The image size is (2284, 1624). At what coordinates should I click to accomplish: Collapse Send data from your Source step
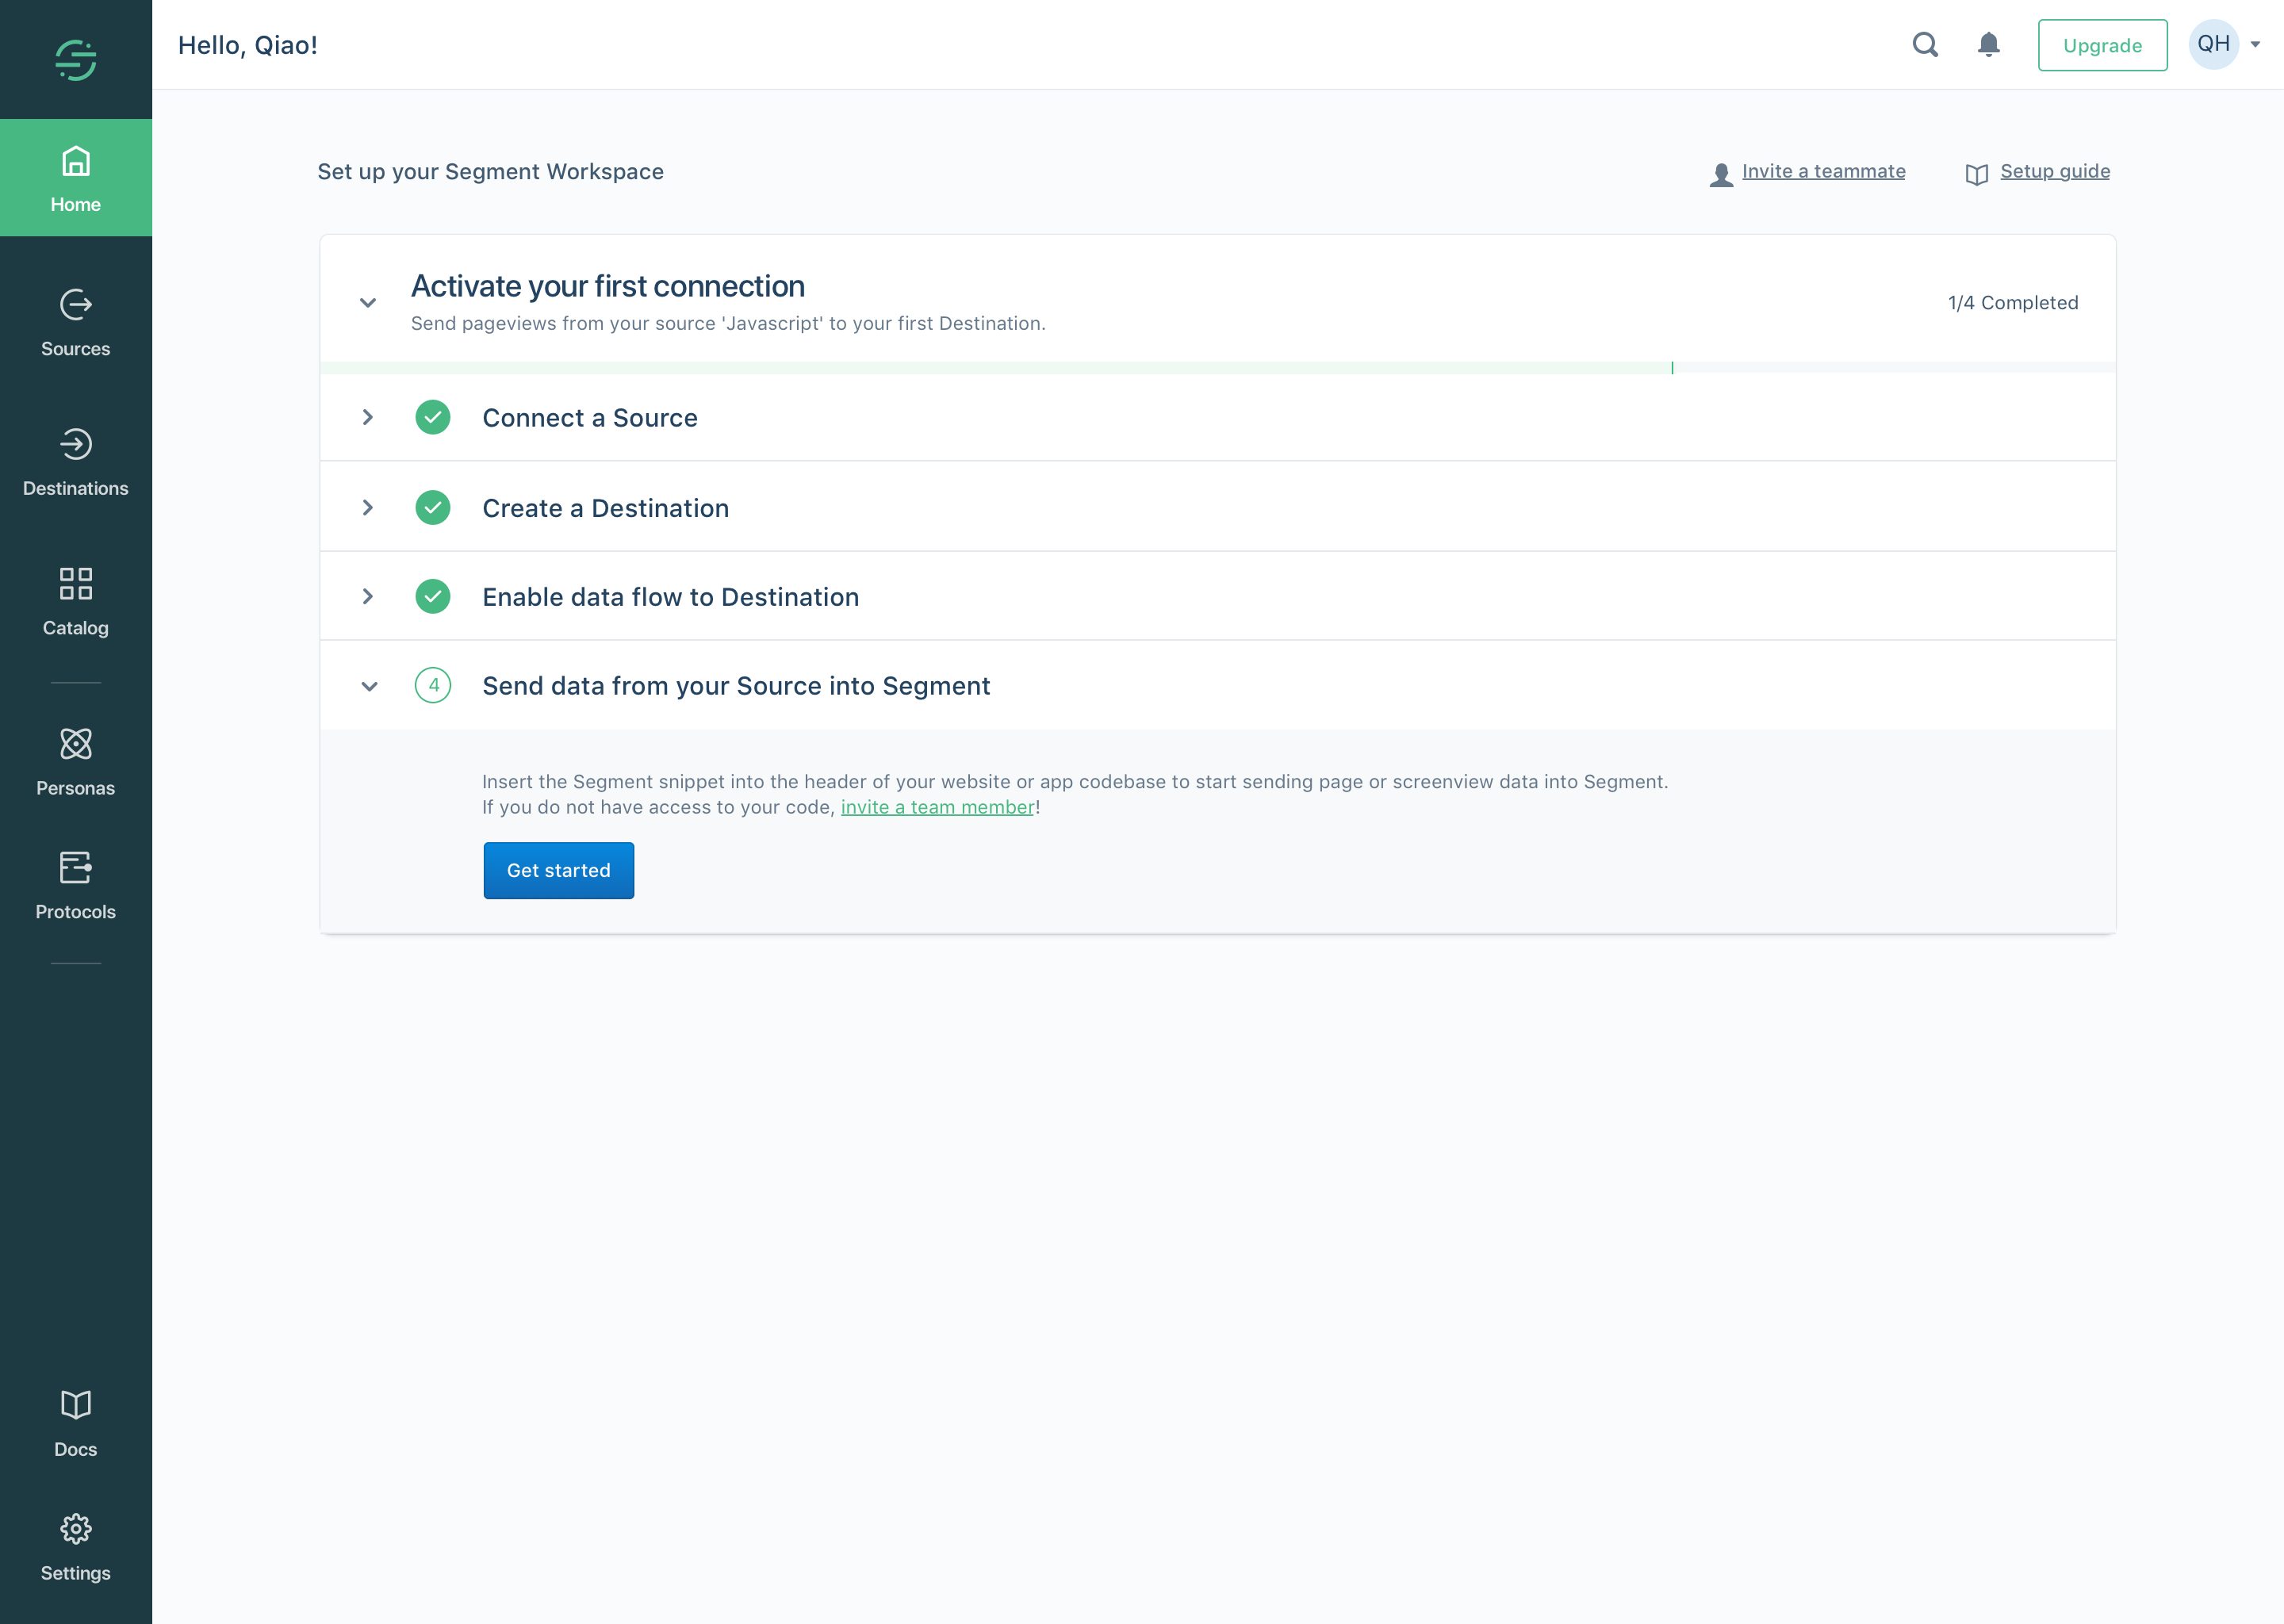[x=369, y=686]
